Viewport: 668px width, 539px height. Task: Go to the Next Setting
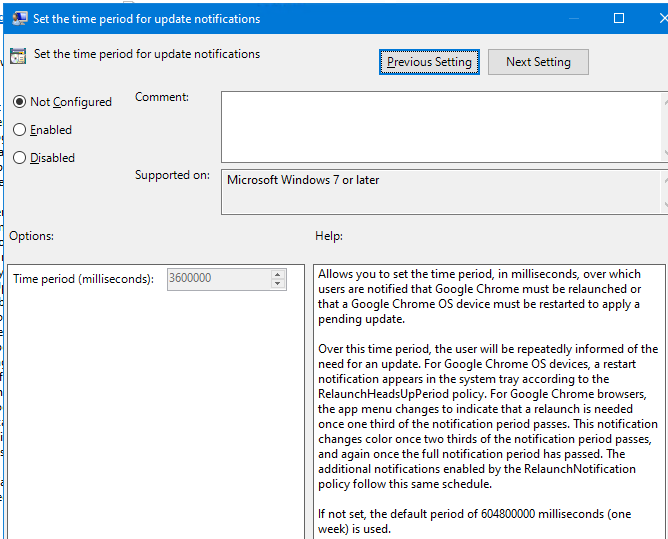coord(538,62)
